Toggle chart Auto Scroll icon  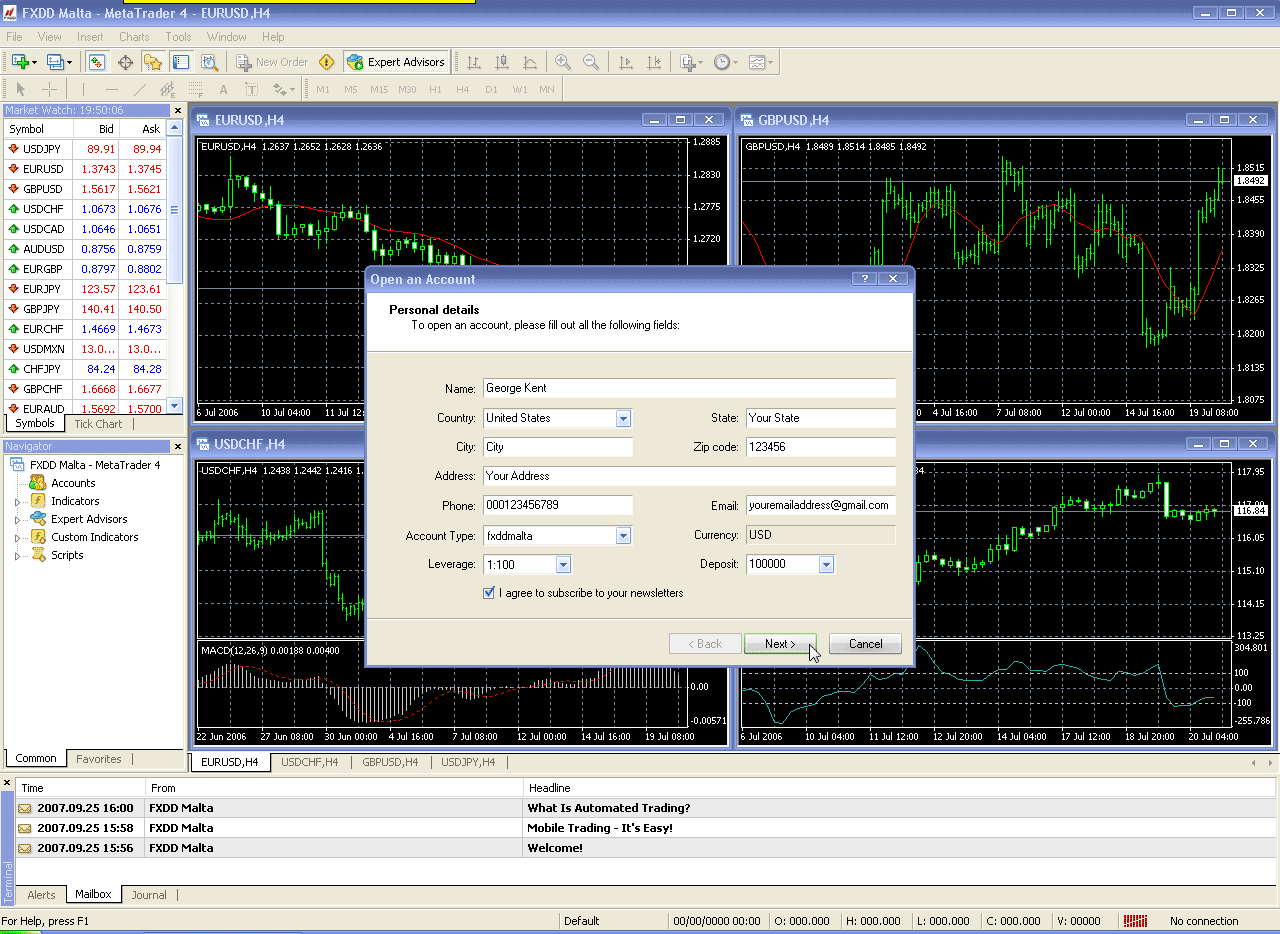tap(626, 62)
